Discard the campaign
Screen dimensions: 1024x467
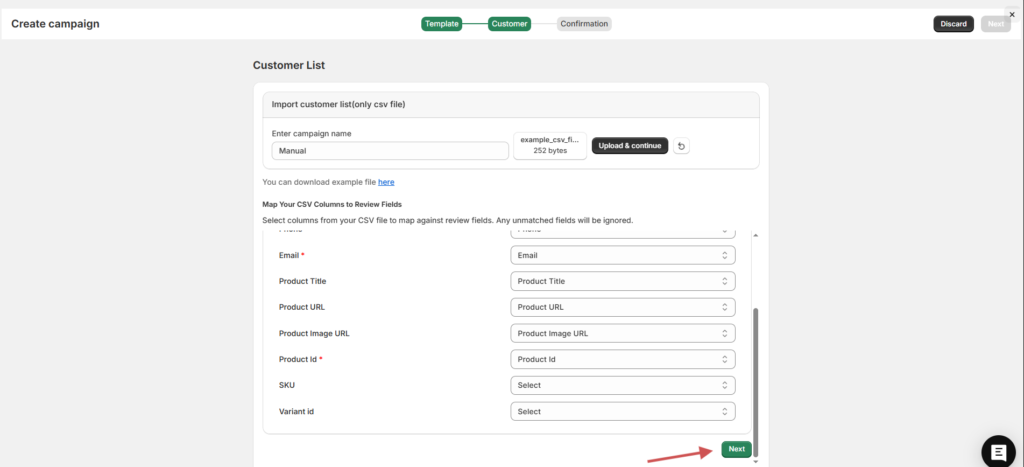953,23
